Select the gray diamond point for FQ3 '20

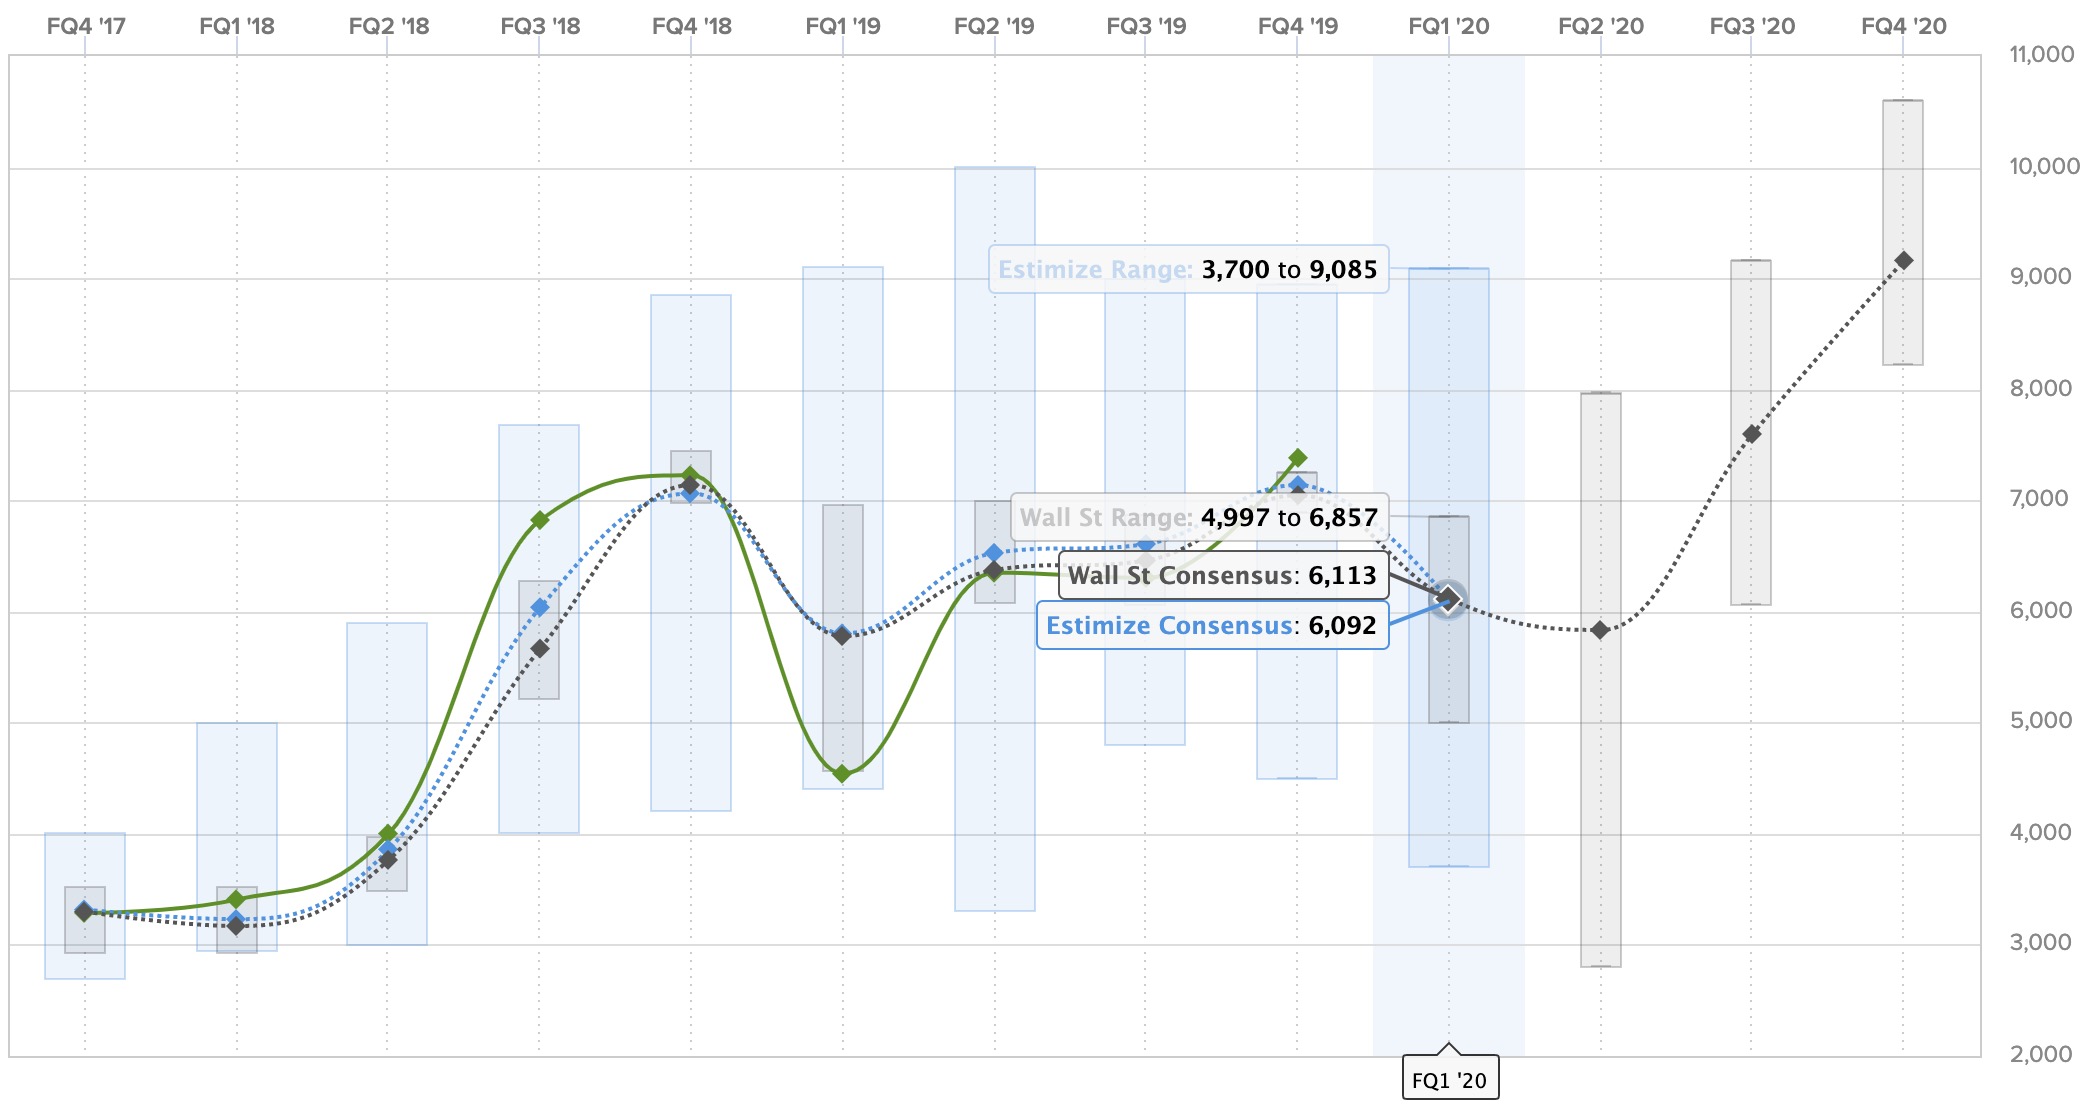click(1752, 434)
